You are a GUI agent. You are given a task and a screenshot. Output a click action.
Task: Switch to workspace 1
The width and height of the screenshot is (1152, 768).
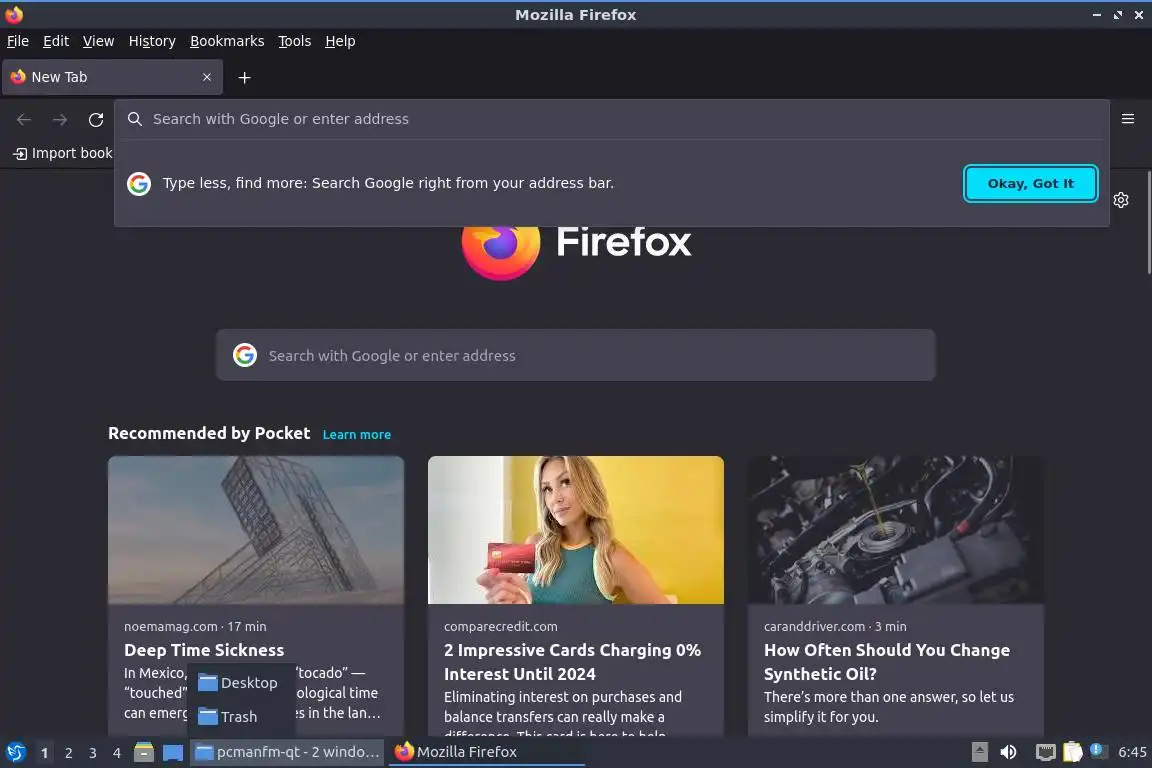click(x=44, y=753)
